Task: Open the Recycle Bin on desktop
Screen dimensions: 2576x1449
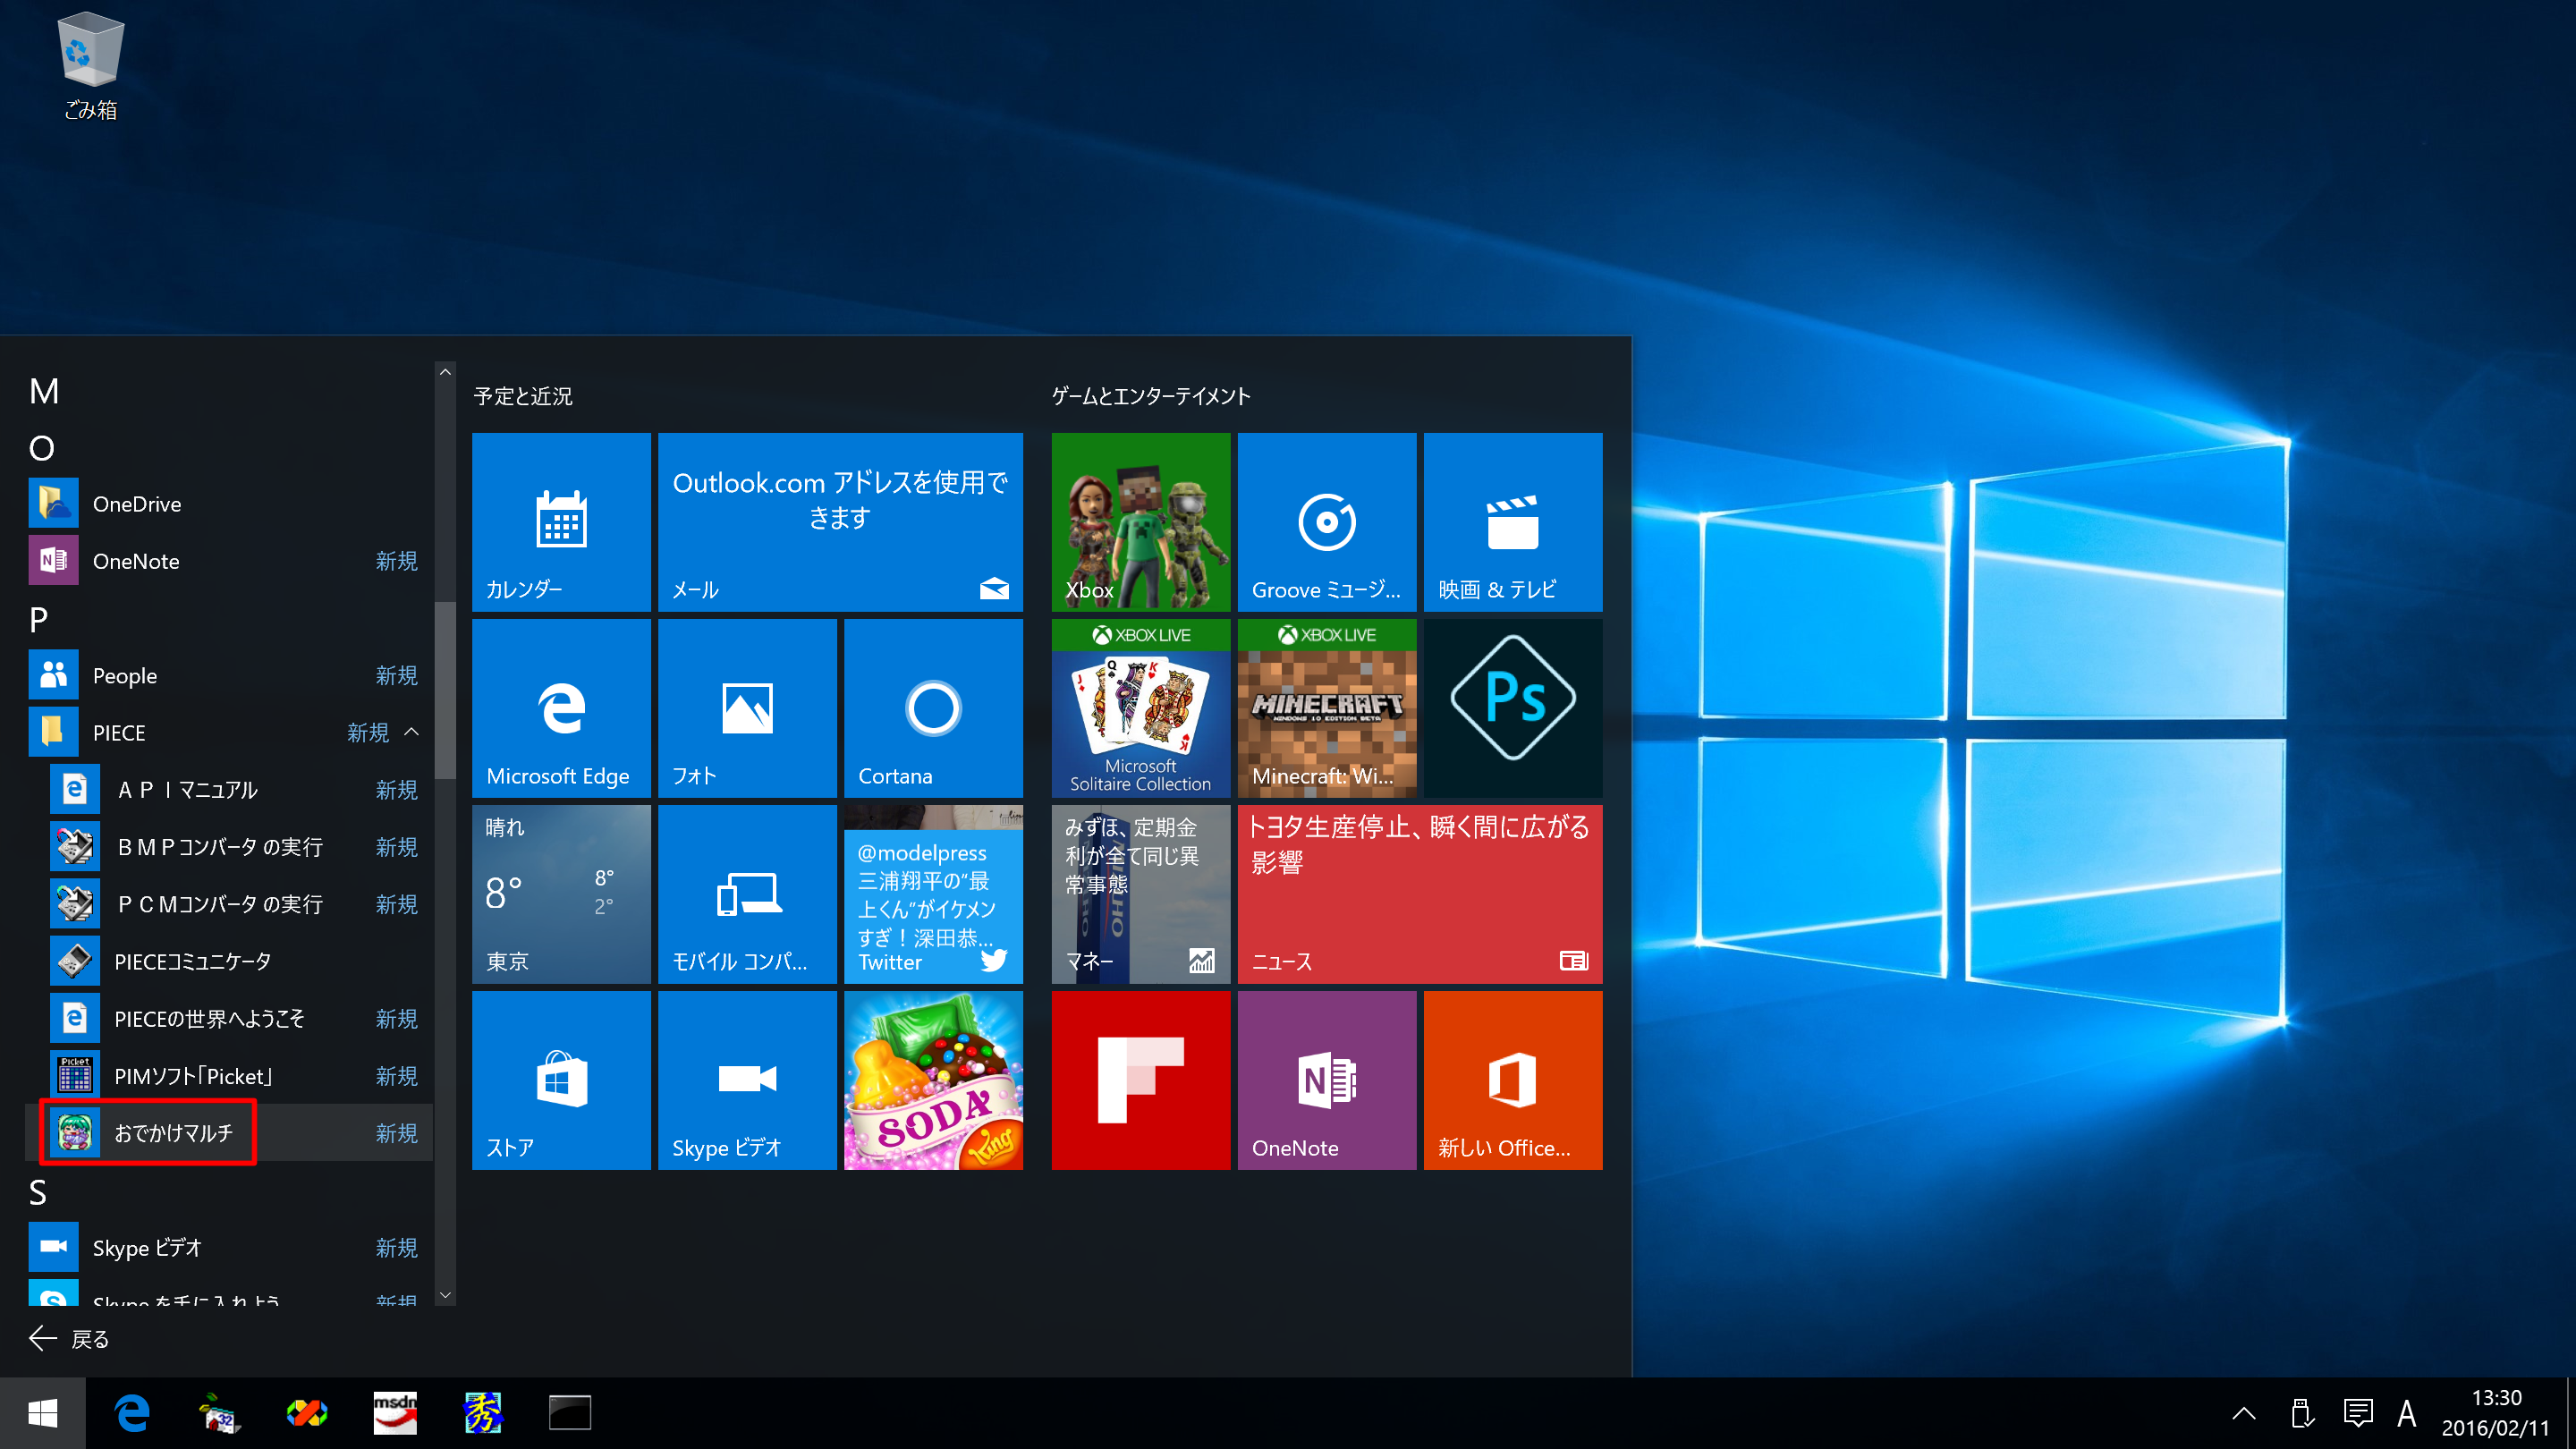Action: click(90, 66)
